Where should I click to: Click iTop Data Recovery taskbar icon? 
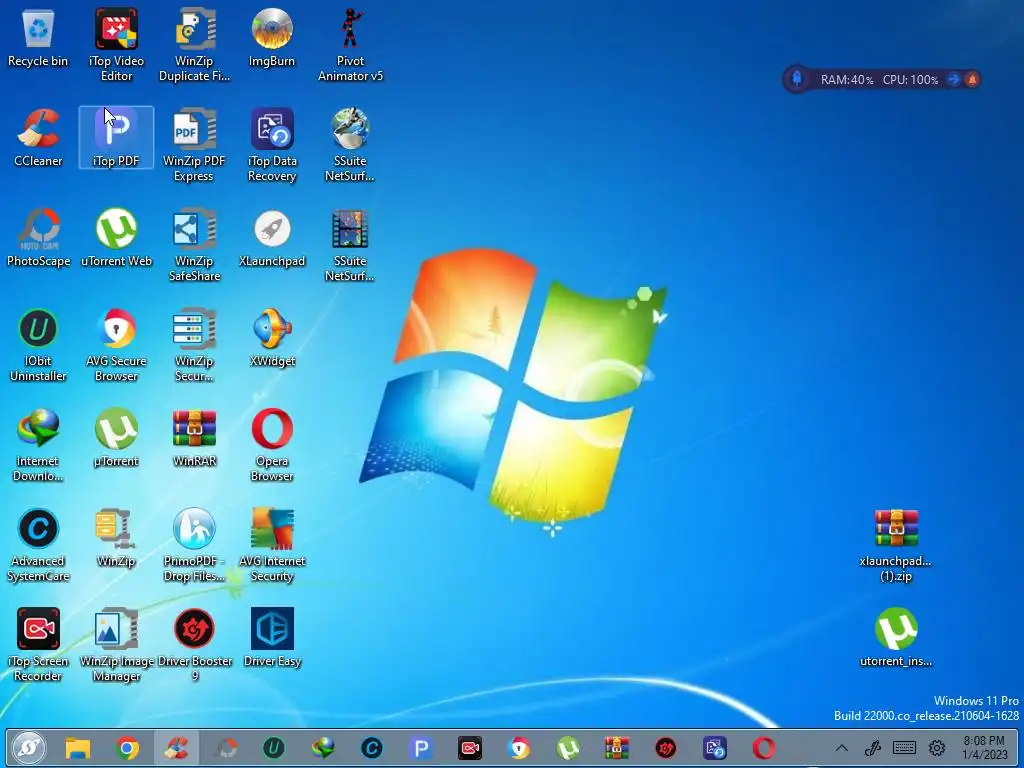(715, 748)
